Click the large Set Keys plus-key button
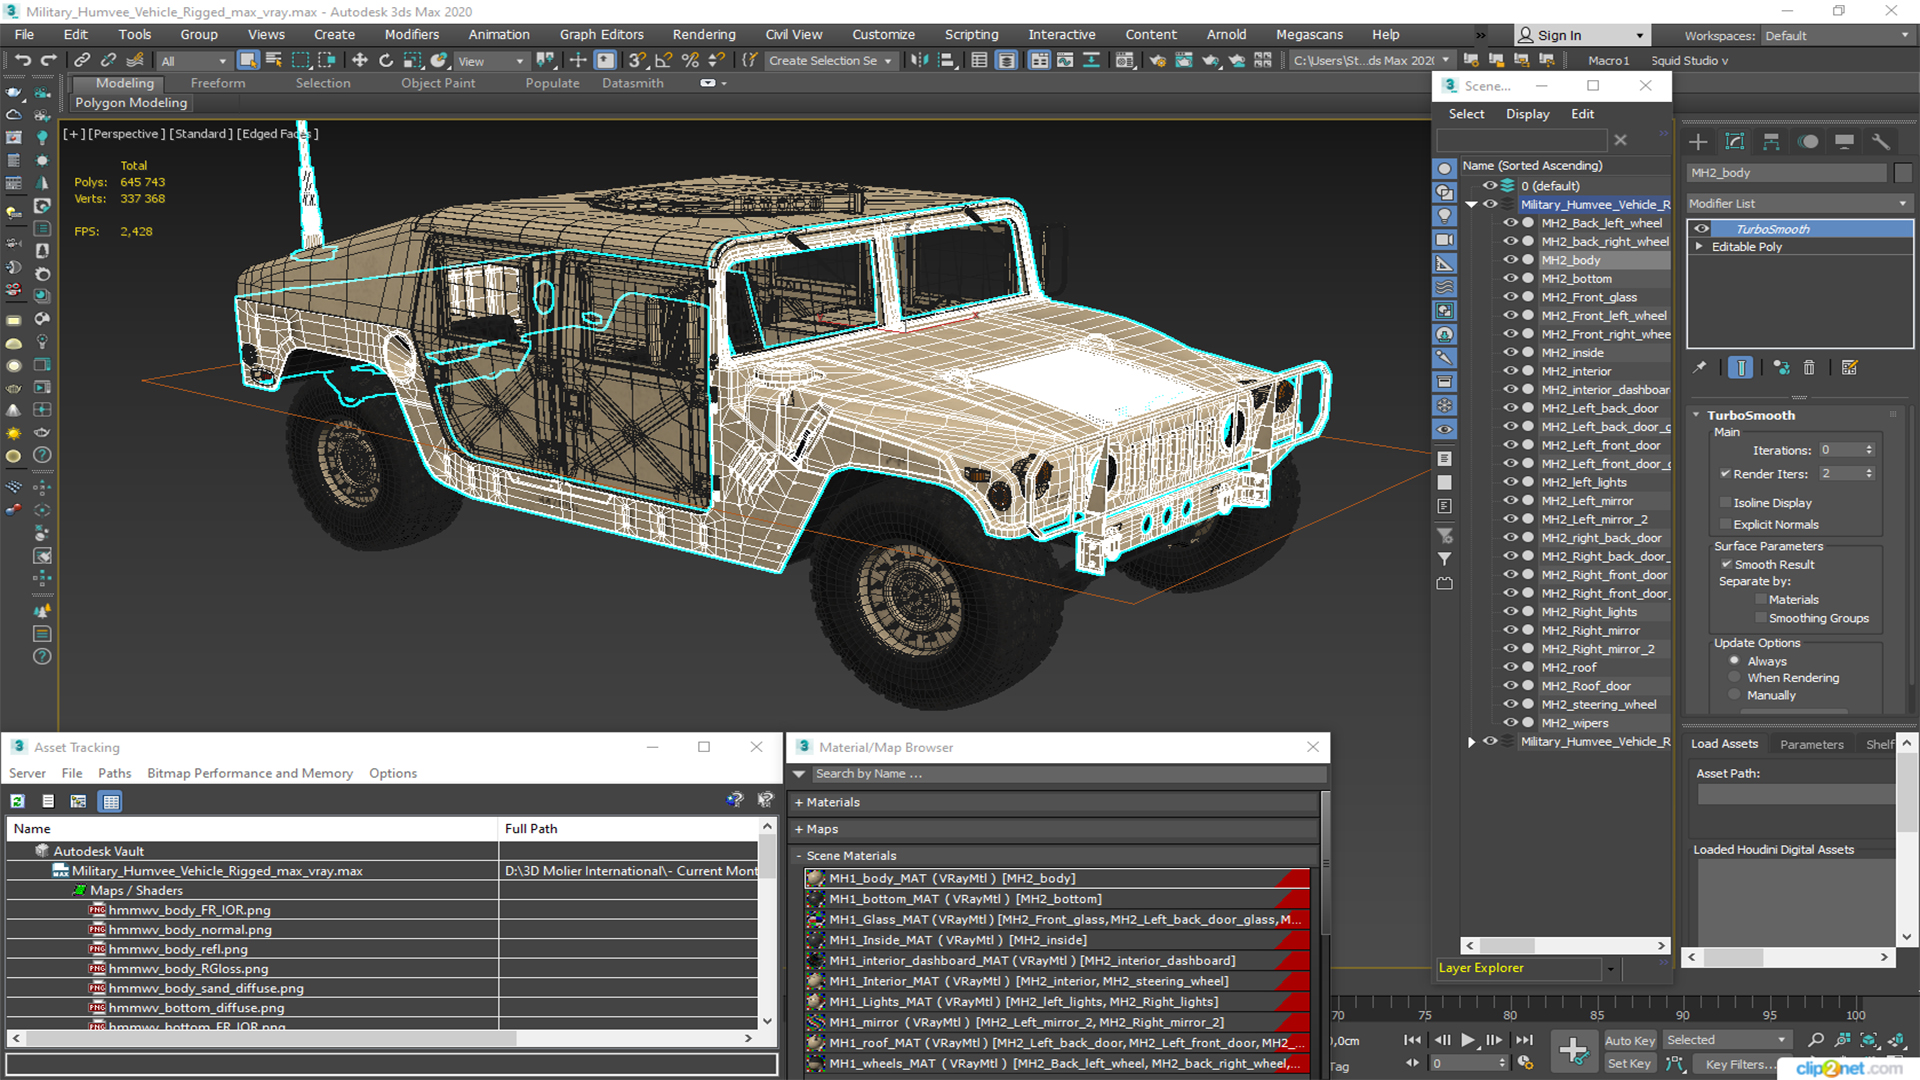 pos(1574,1051)
